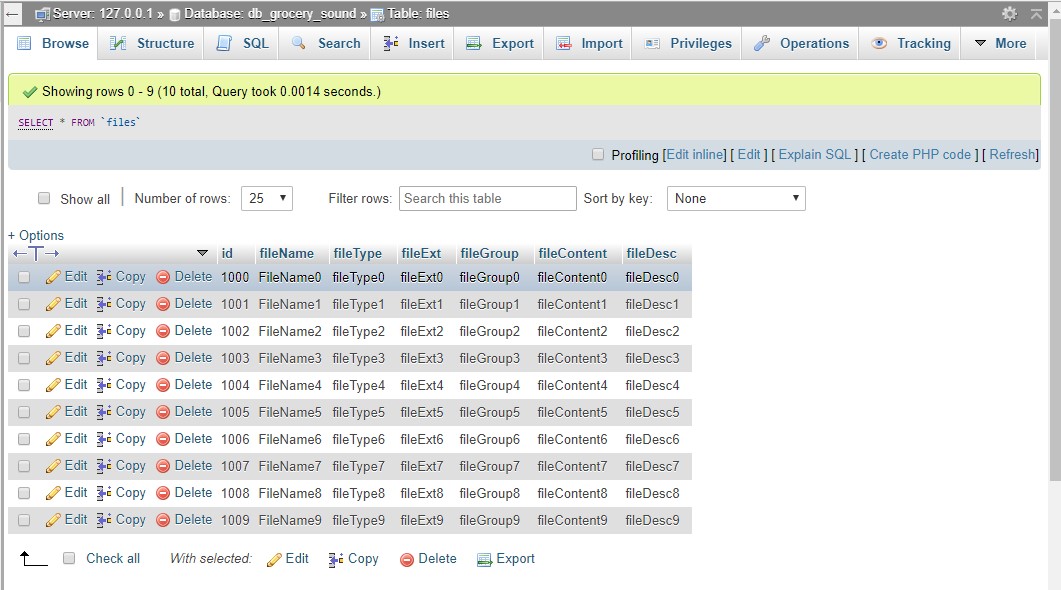The width and height of the screenshot is (1061, 590).
Task: Click the red Delete icon for row 1005
Action: pos(162,412)
